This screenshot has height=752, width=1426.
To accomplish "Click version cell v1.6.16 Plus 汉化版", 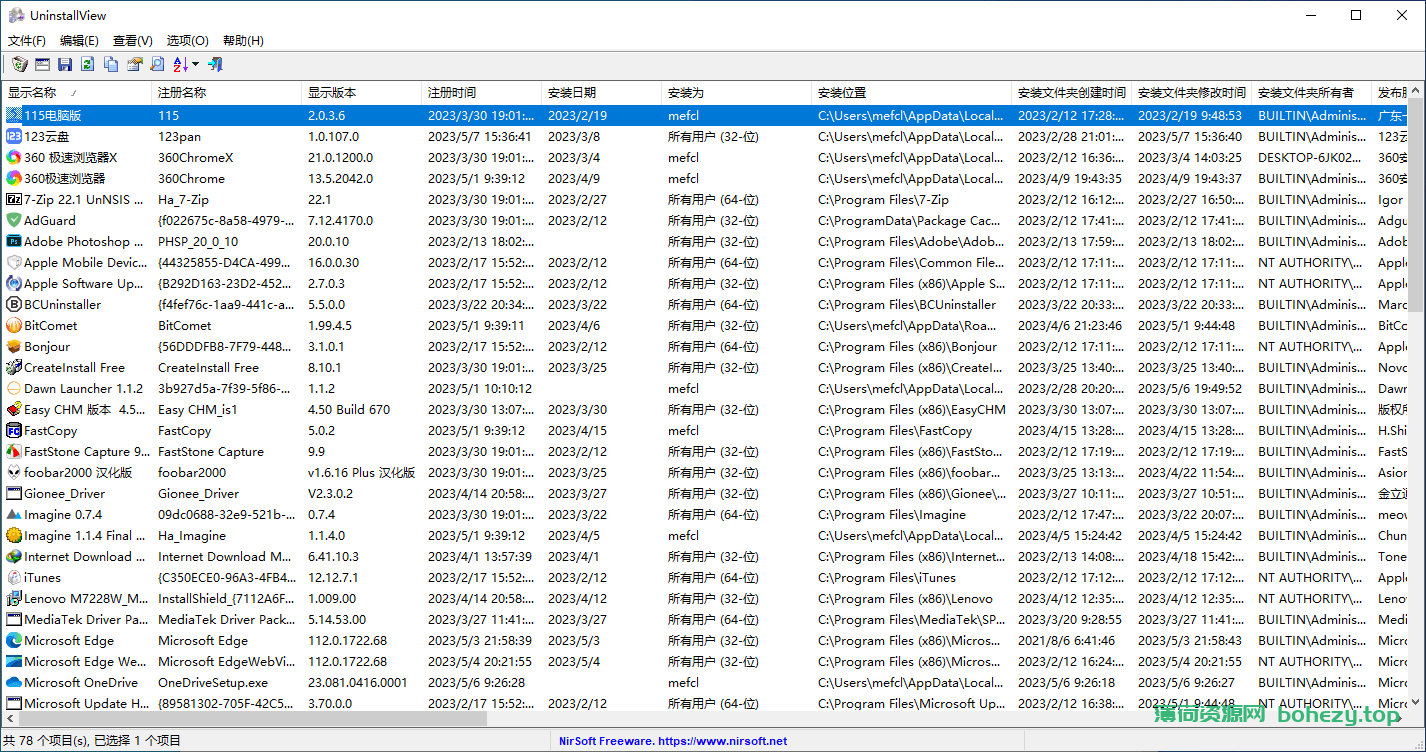I will pyautogui.click(x=362, y=472).
